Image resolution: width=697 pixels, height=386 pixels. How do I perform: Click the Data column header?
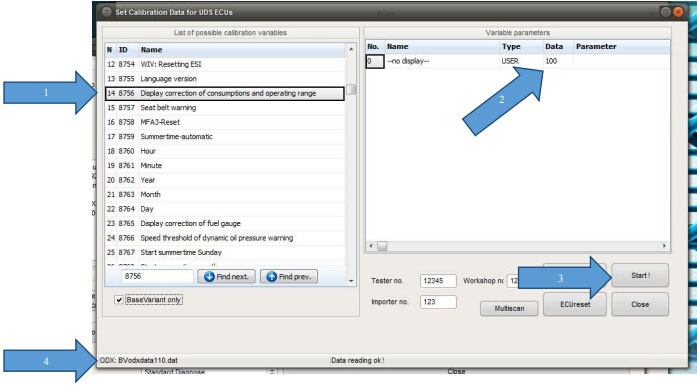point(558,47)
